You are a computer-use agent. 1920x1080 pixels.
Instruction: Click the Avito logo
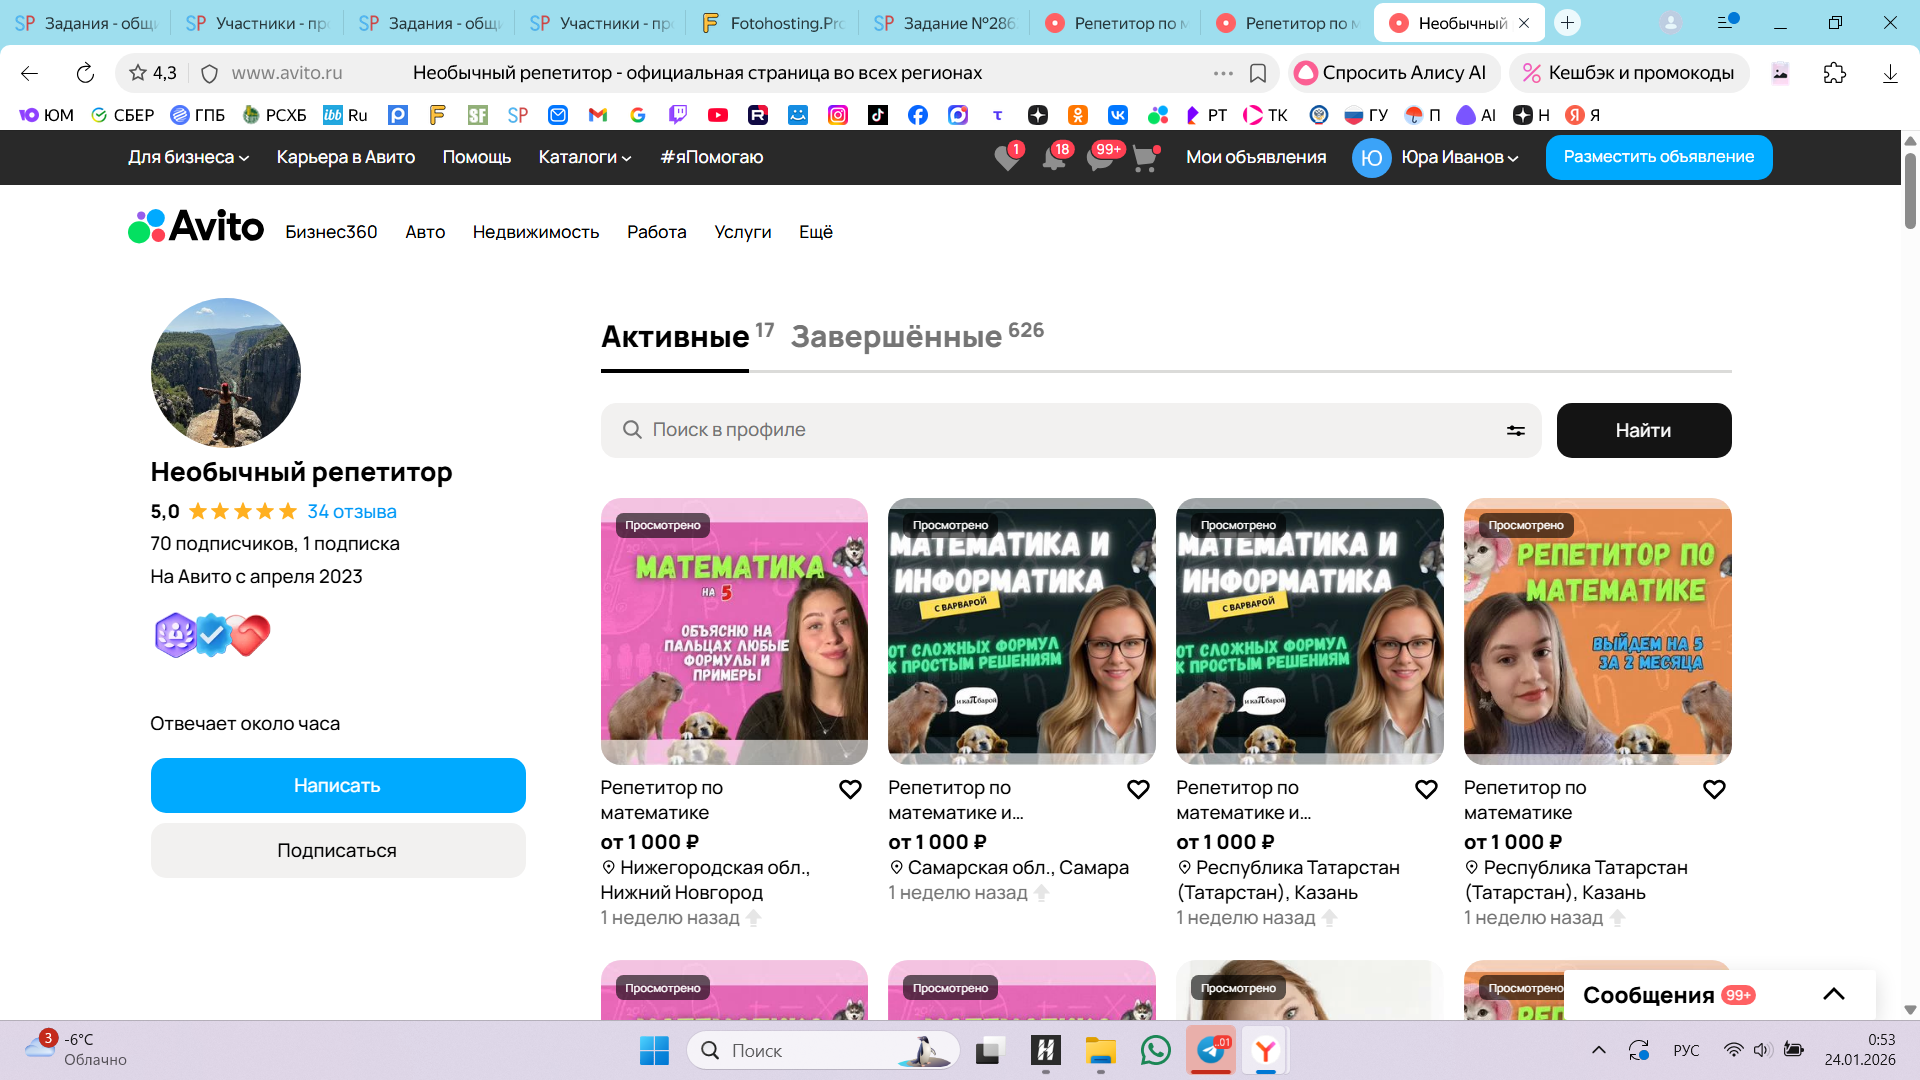196,227
